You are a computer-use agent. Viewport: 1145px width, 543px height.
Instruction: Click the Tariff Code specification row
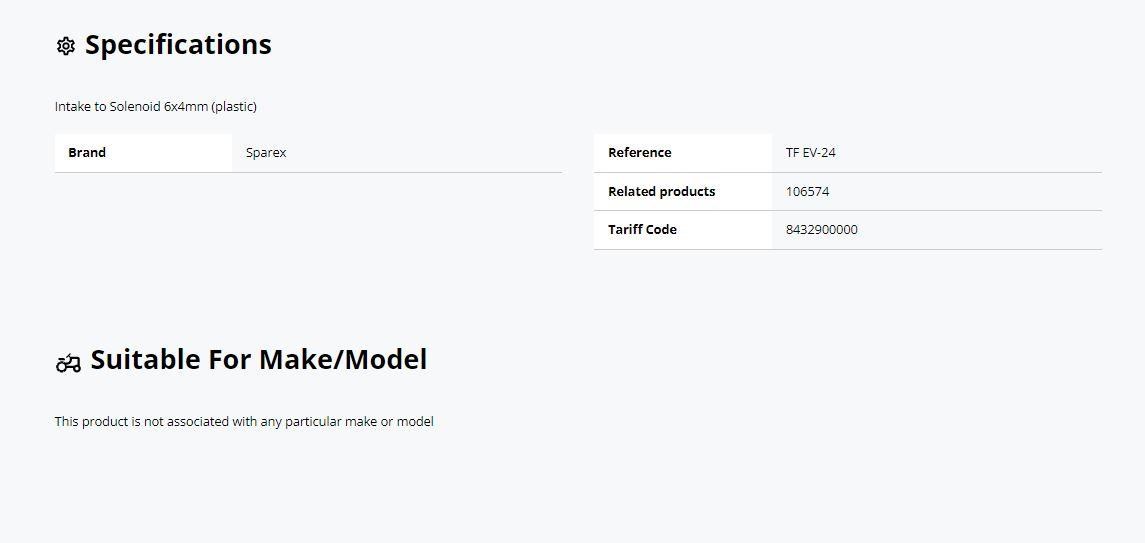[x=848, y=230]
